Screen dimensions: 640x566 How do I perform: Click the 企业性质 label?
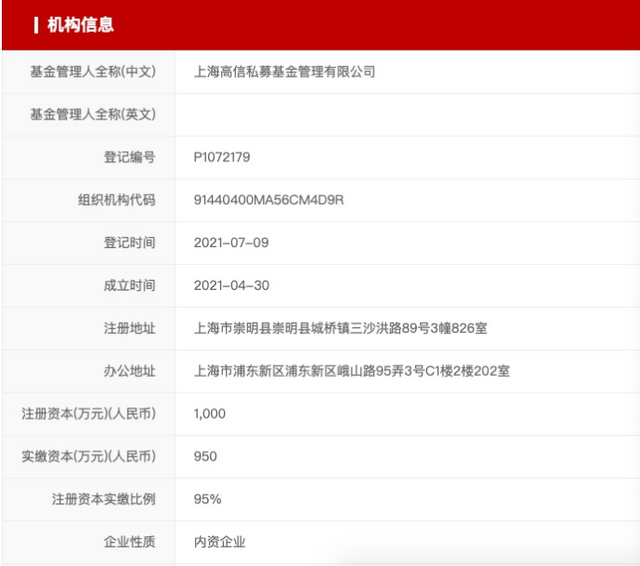tap(129, 542)
